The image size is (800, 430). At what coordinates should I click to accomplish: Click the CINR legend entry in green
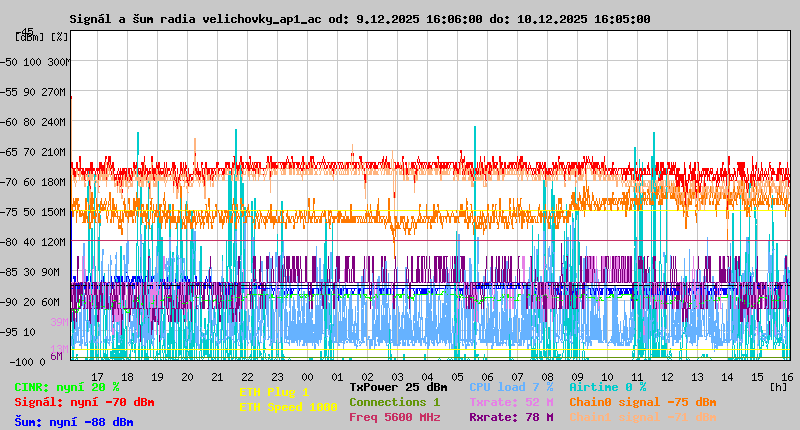pyautogui.click(x=67, y=386)
